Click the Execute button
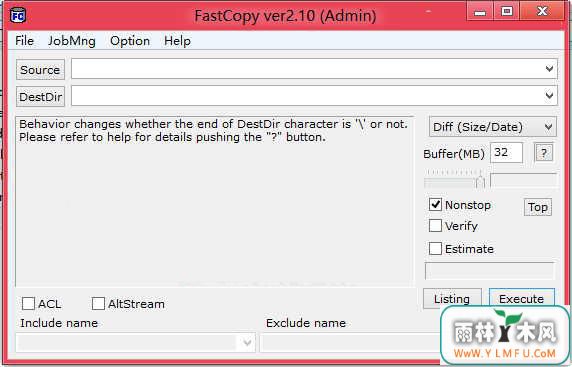This screenshot has height=367, width=572. coord(522,299)
